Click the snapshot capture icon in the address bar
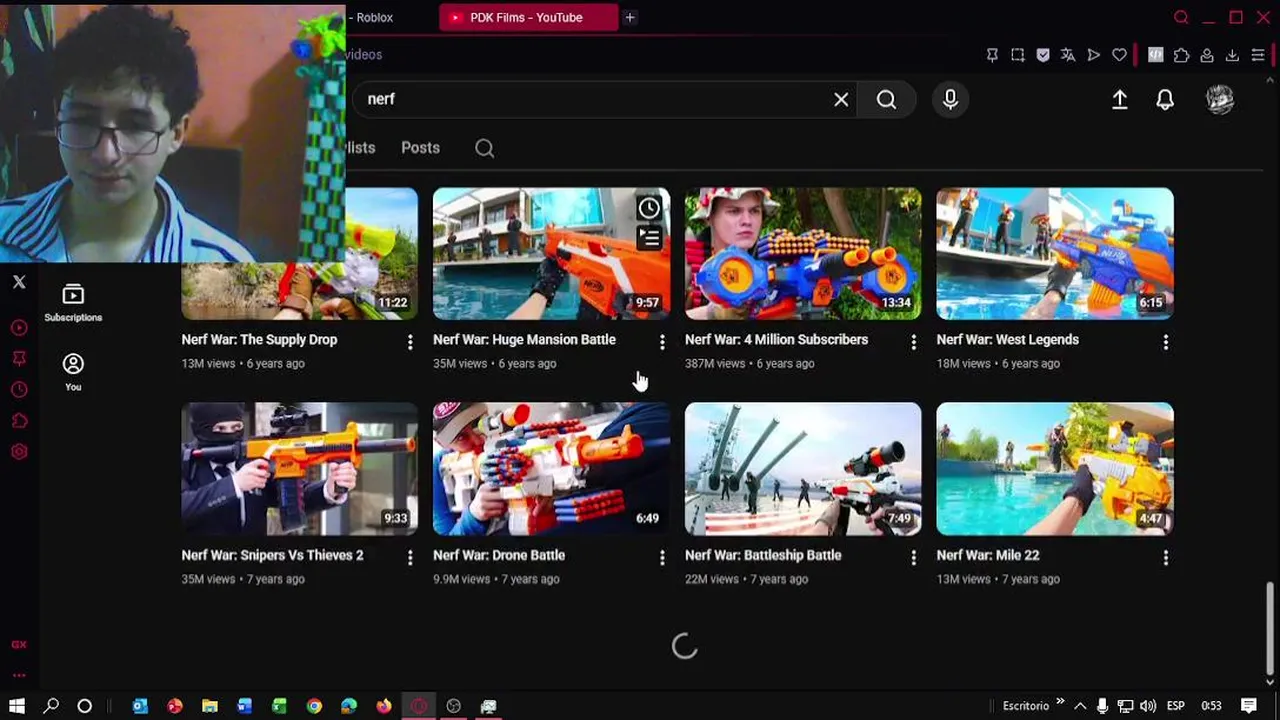The width and height of the screenshot is (1280, 720). coord(1018,55)
